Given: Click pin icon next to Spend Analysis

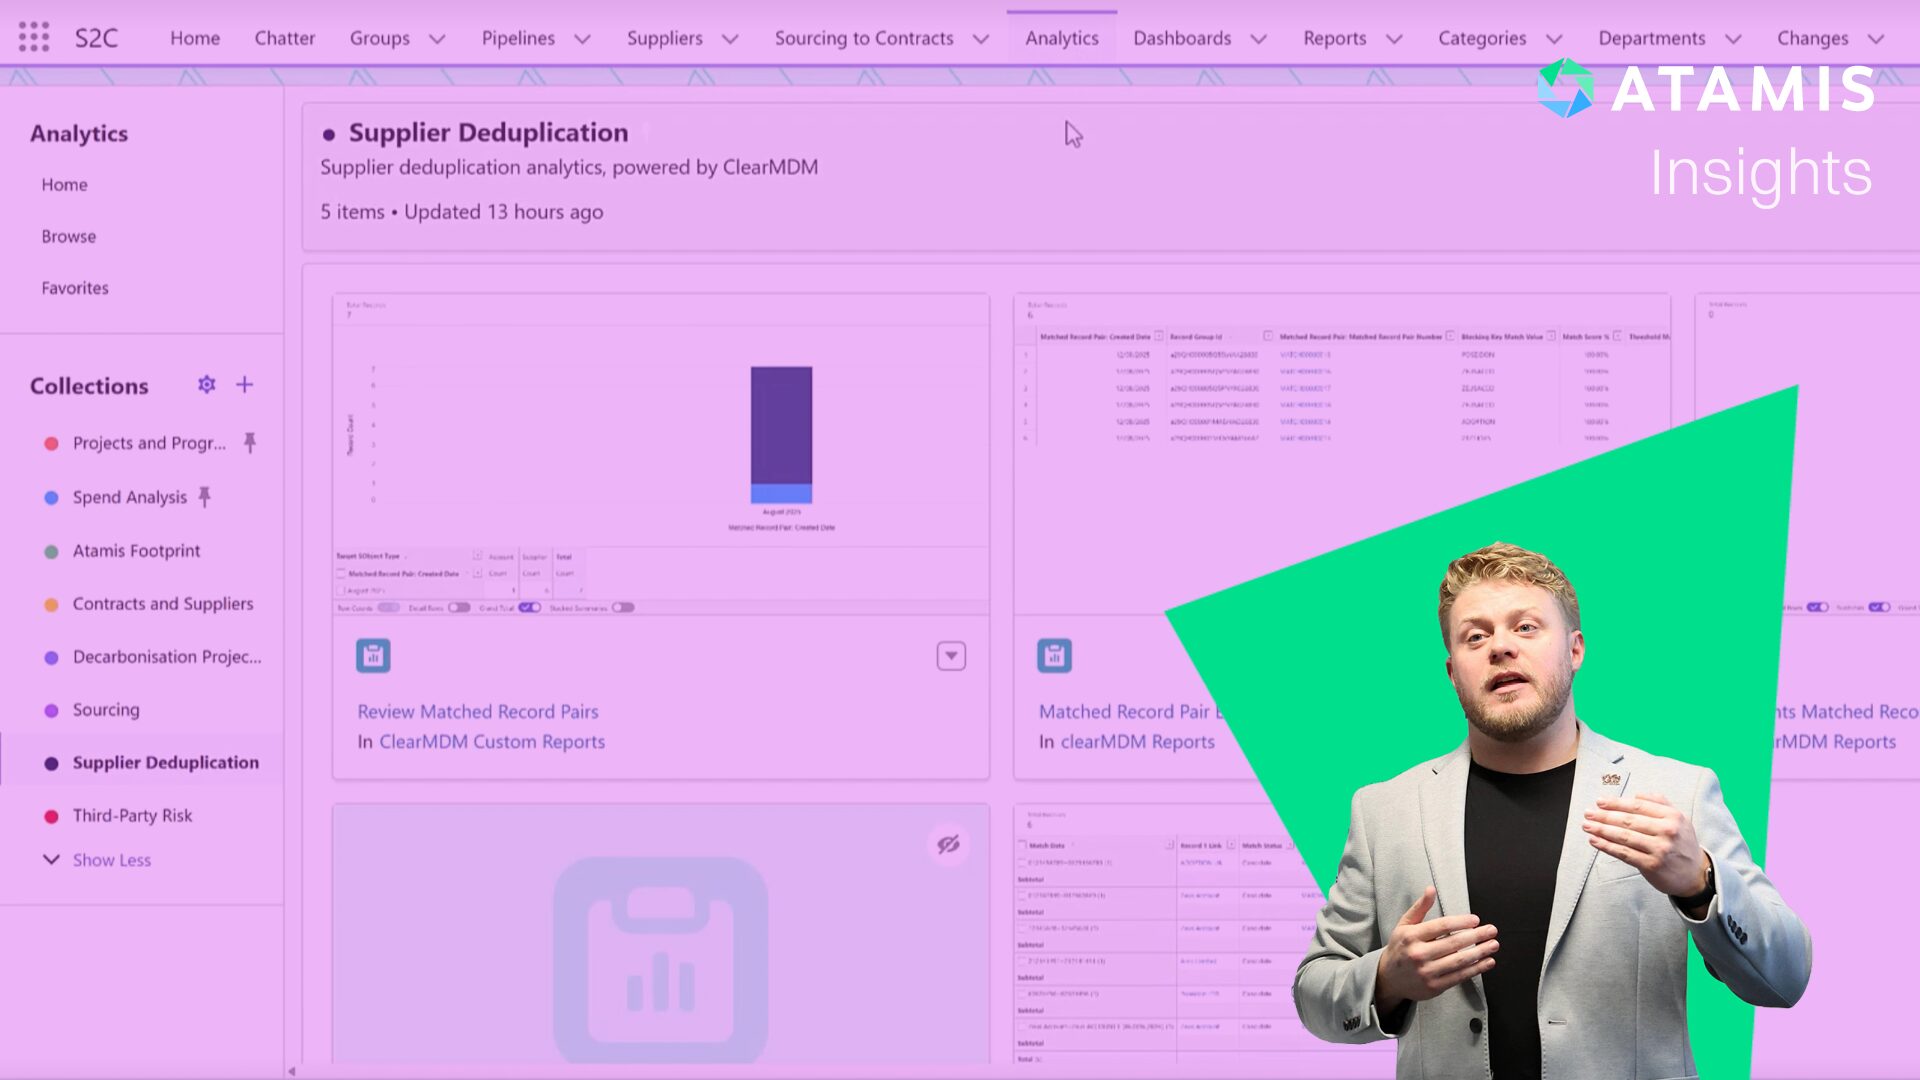Looking at the screenshot, I should tap(205, 496).
